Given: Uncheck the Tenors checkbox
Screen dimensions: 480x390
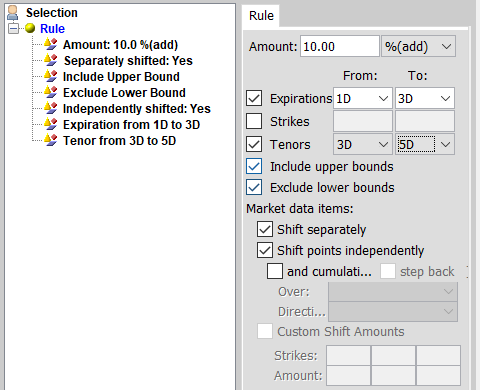Looking at the screenshot, I should pyautogui.click(x=254, y=144).
